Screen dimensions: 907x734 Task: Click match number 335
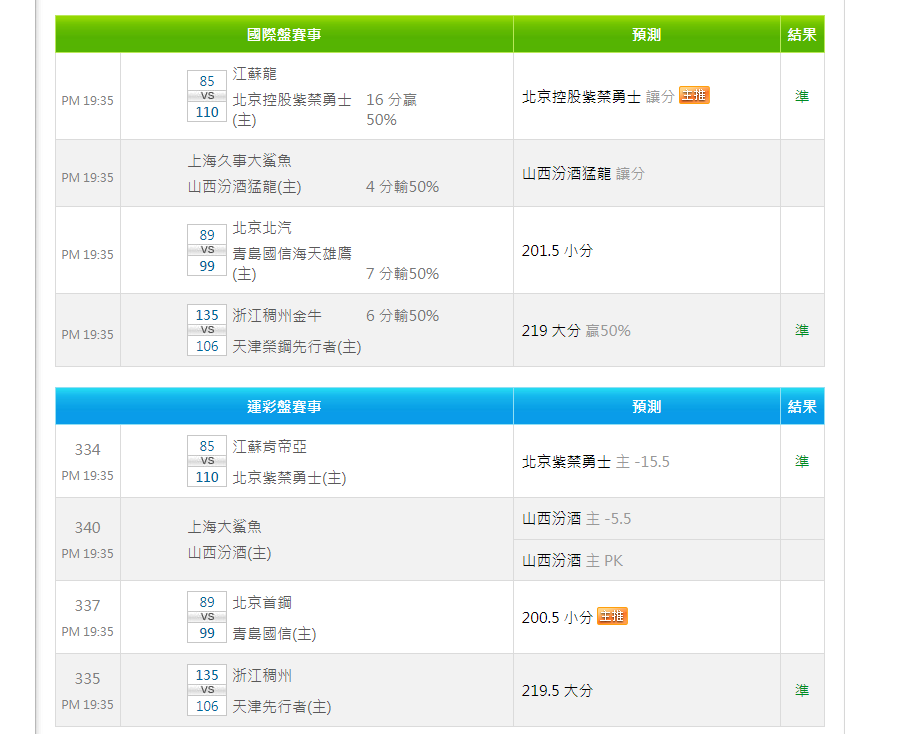pos(87,678)
